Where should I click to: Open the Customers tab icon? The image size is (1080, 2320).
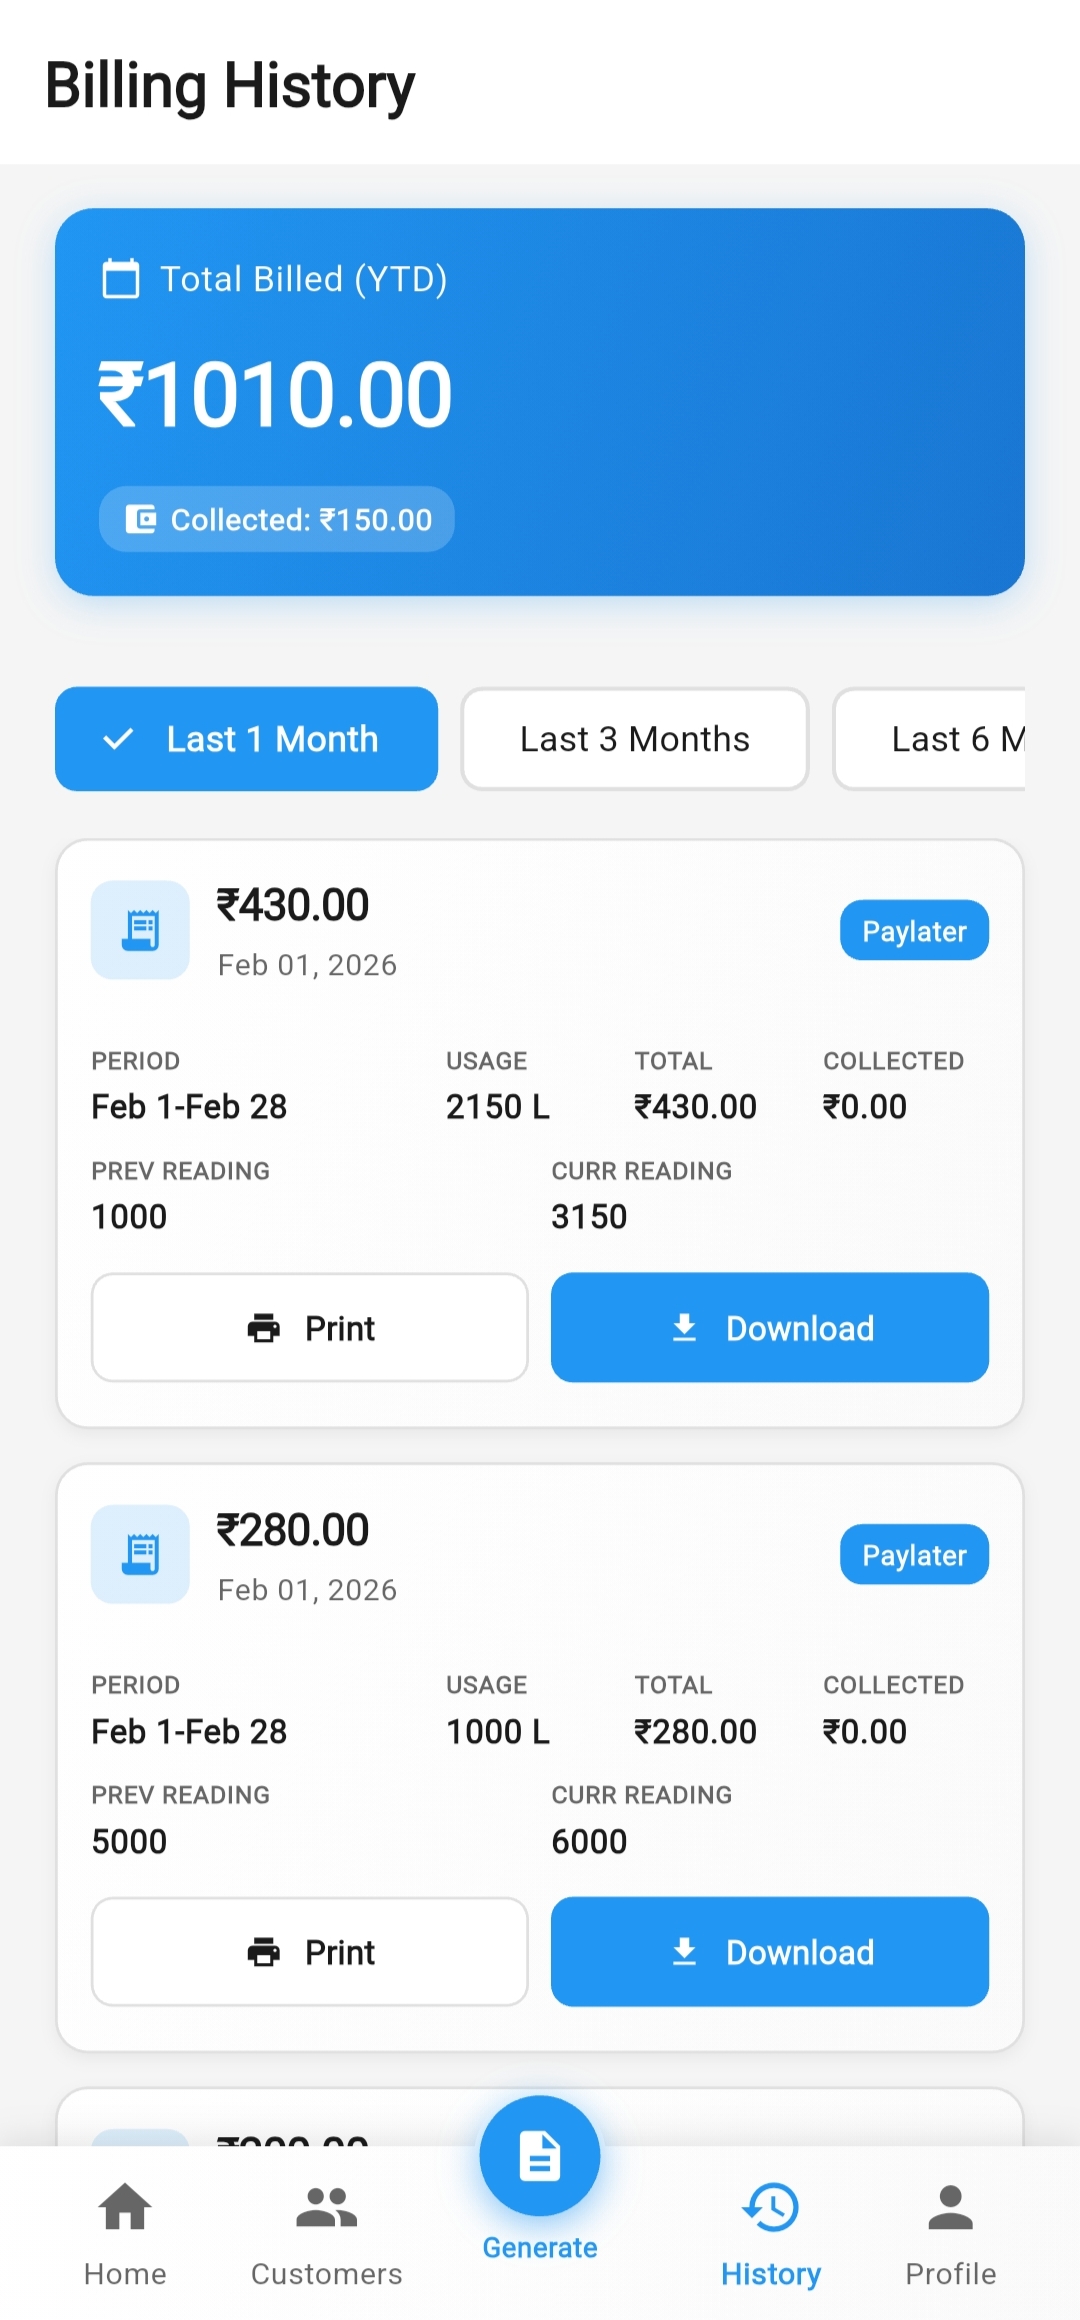tap(326, 2208)
